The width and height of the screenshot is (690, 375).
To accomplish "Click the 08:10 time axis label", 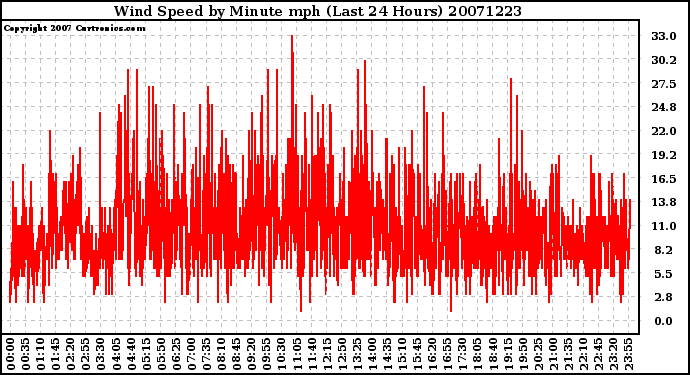I will point(221,354).
